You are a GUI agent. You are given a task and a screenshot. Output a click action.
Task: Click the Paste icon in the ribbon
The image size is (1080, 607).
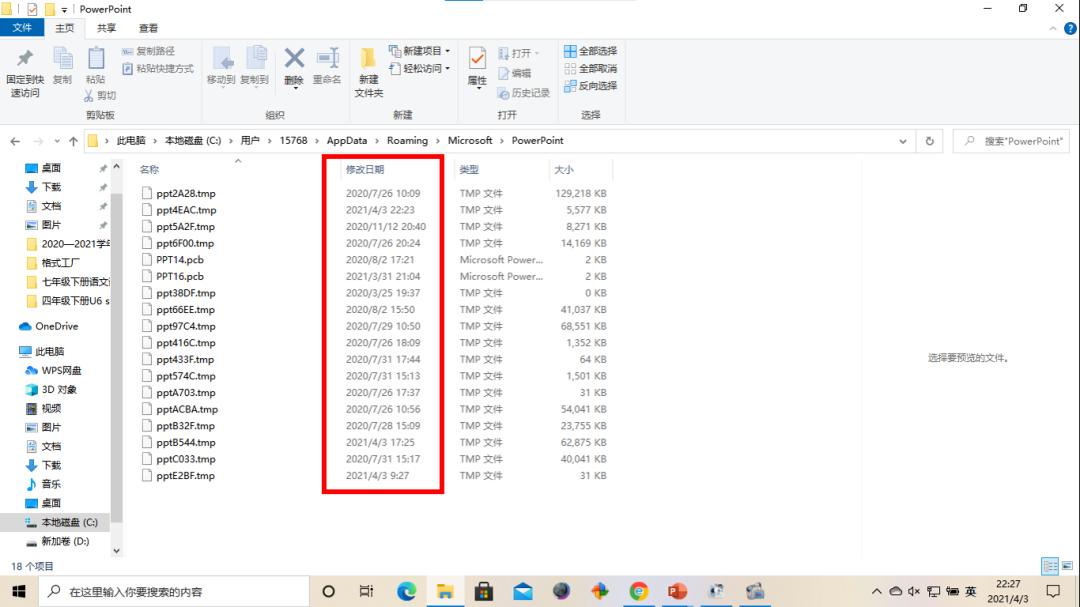[x=96, y=60]
